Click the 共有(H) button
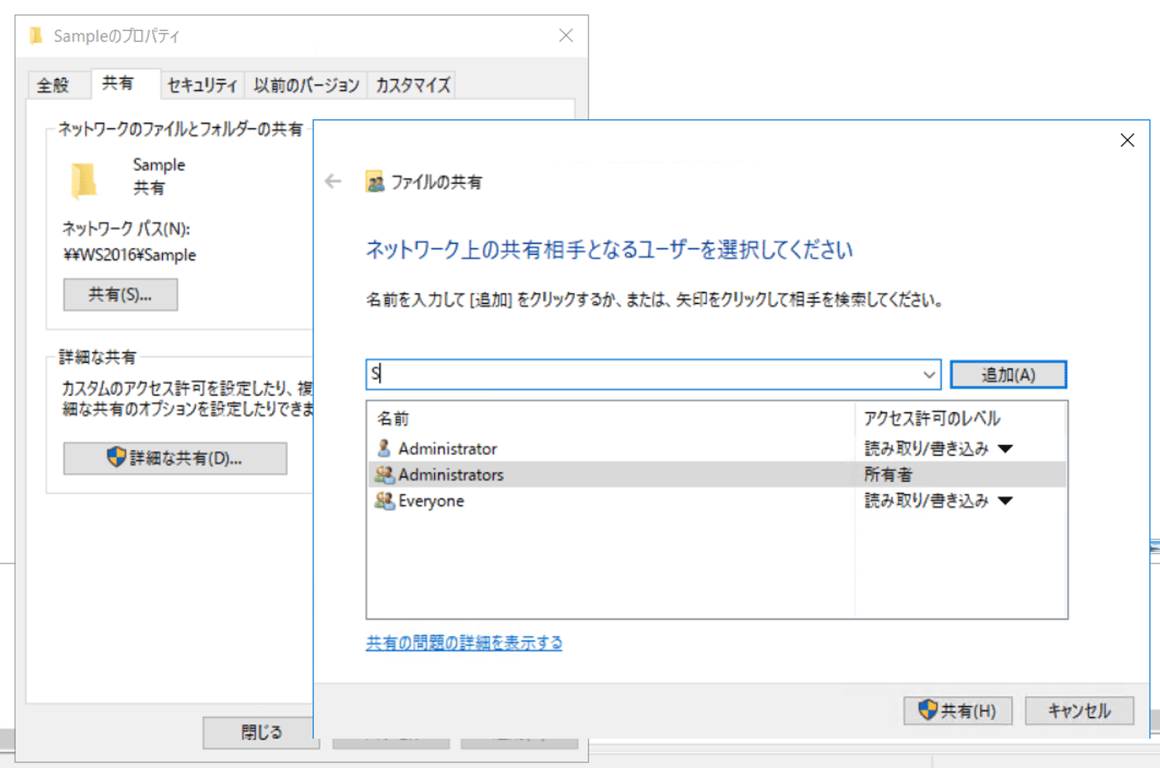This screenshot has height=768, width=1160. pos(958,710)
